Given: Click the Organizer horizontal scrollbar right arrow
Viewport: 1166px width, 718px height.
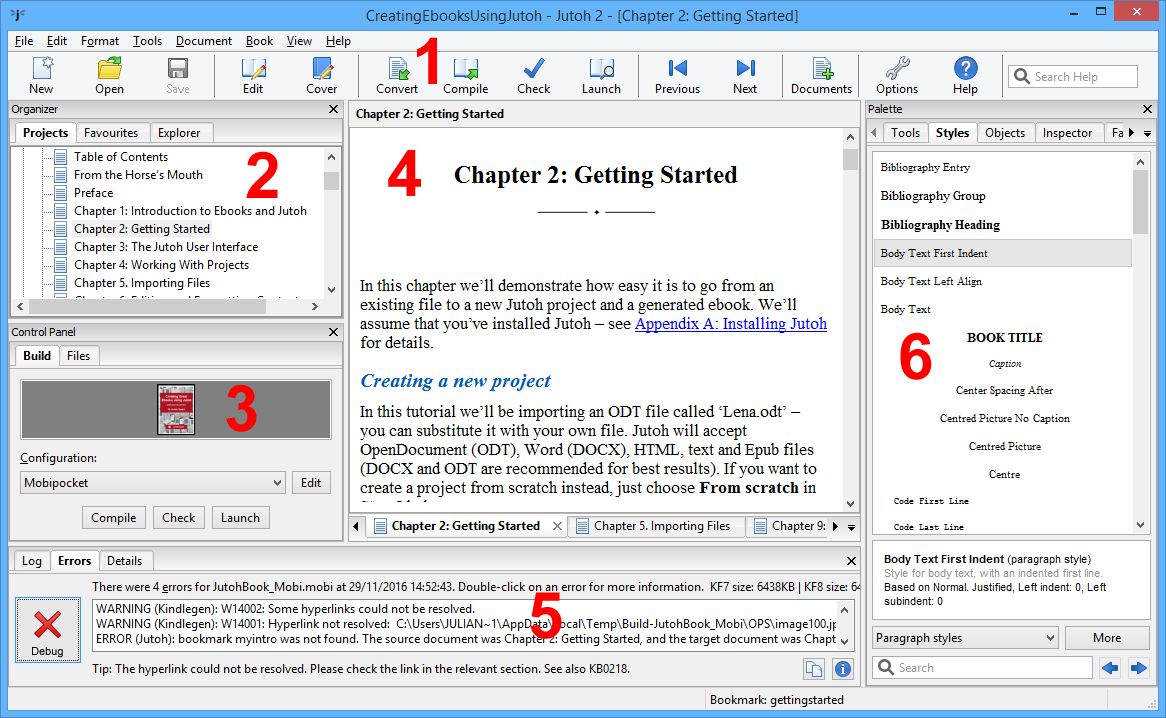Looking at the screenshot, I should 315,306.
